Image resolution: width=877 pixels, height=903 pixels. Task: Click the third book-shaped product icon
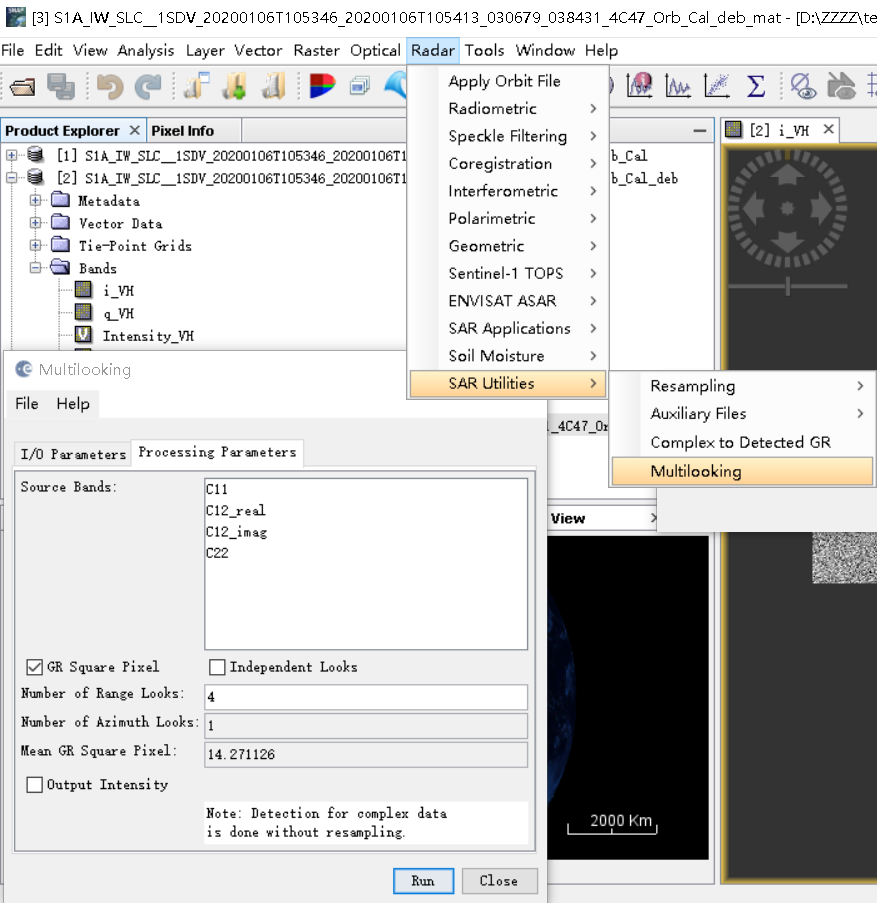pyautogui.click(x=274, y=86)
